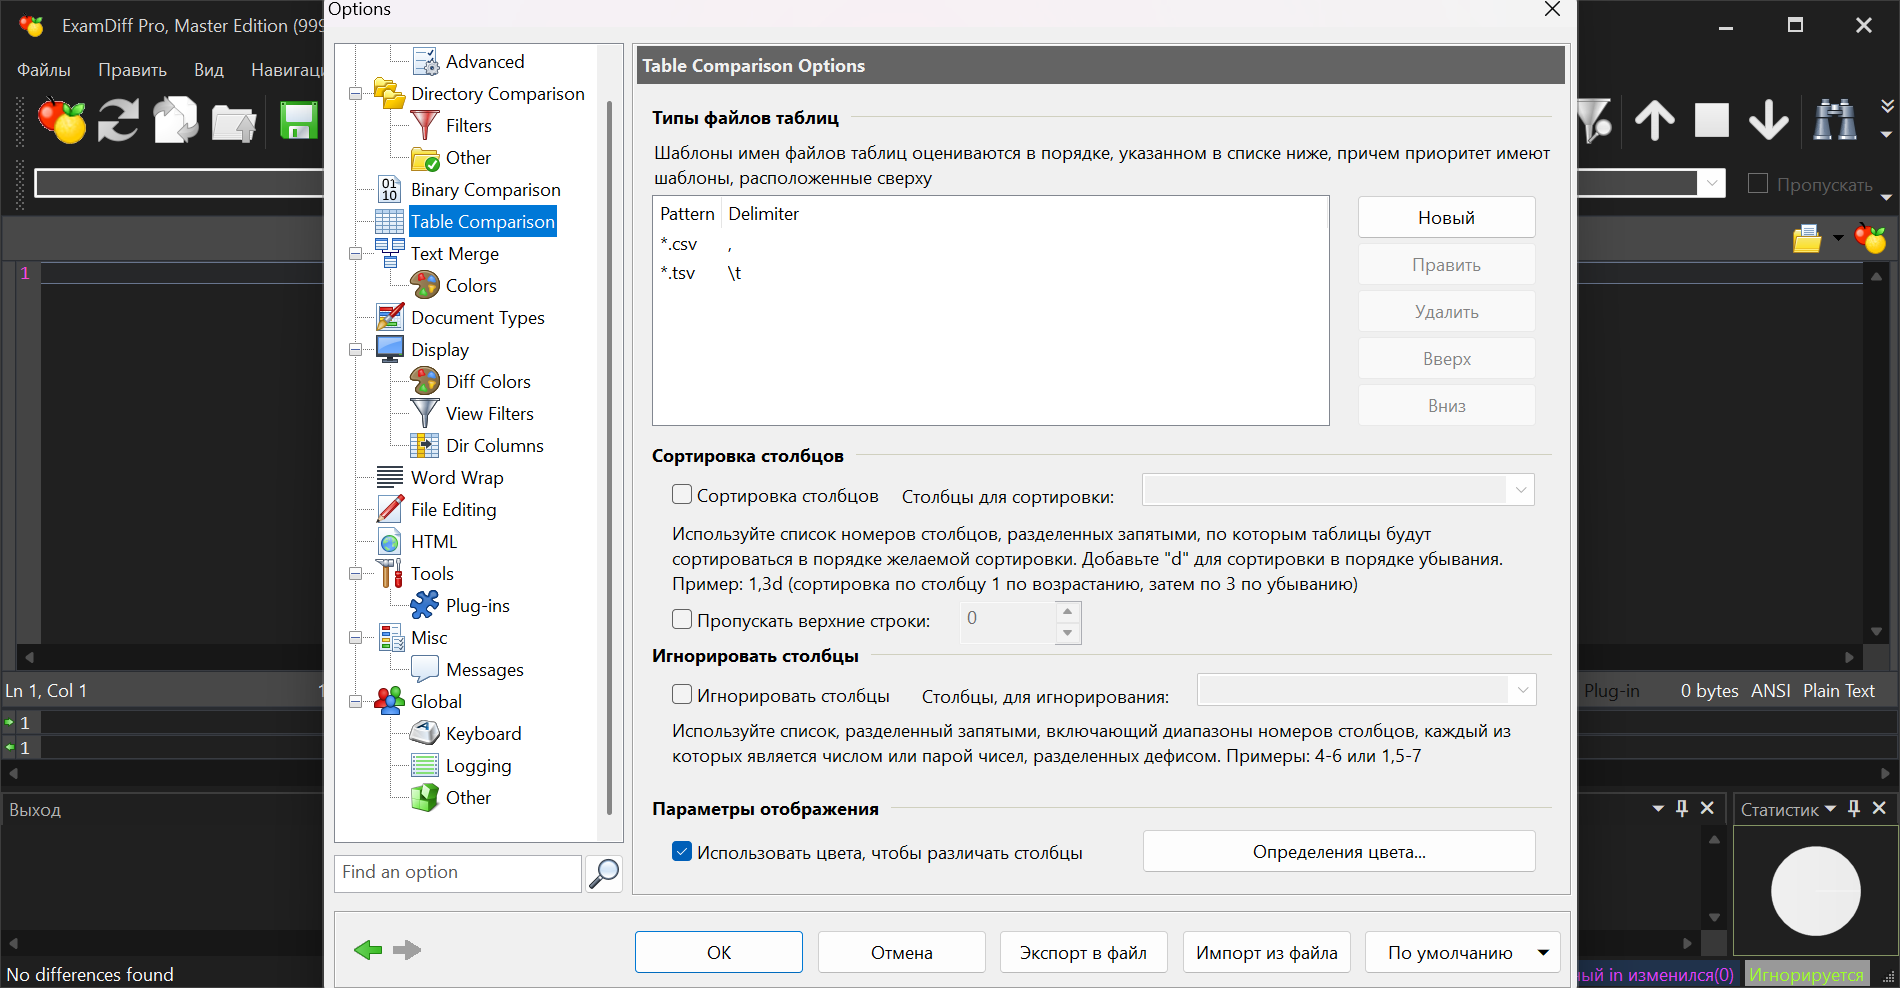This screenshot has height=988, width=1900.
Task: Open the Файлы menu
Action: click(x=44, y=69)
